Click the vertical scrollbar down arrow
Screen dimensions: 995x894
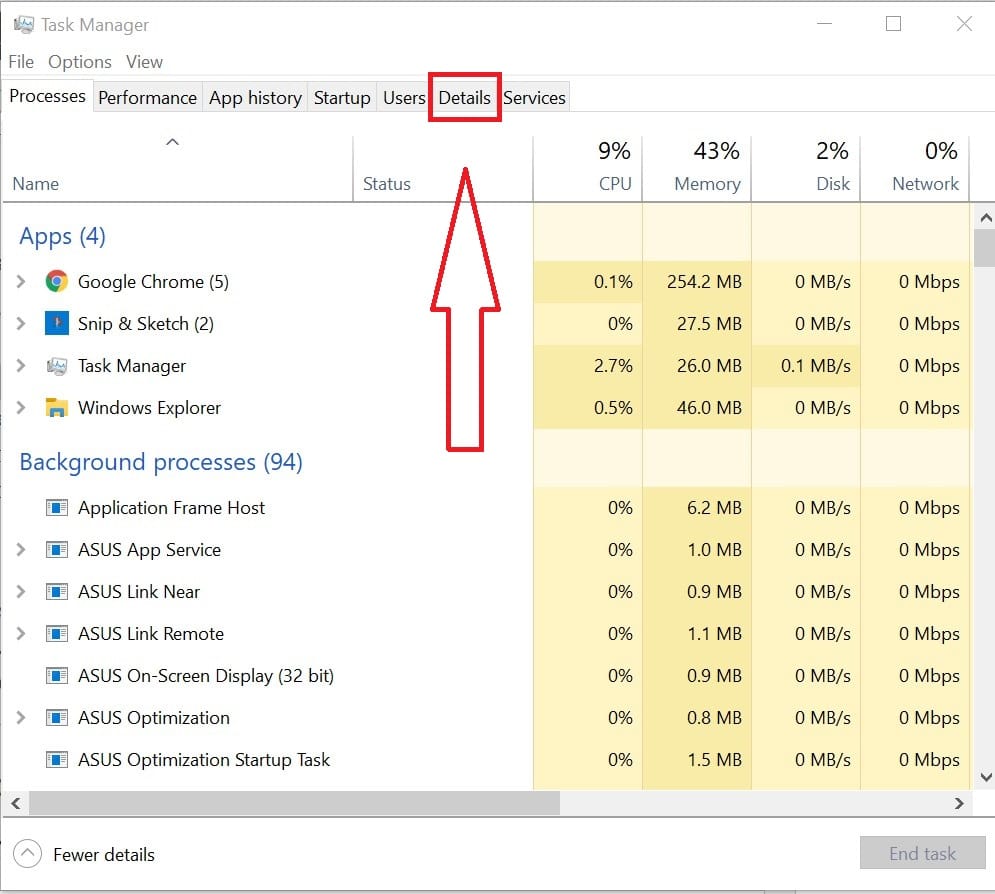click(985, 777)
